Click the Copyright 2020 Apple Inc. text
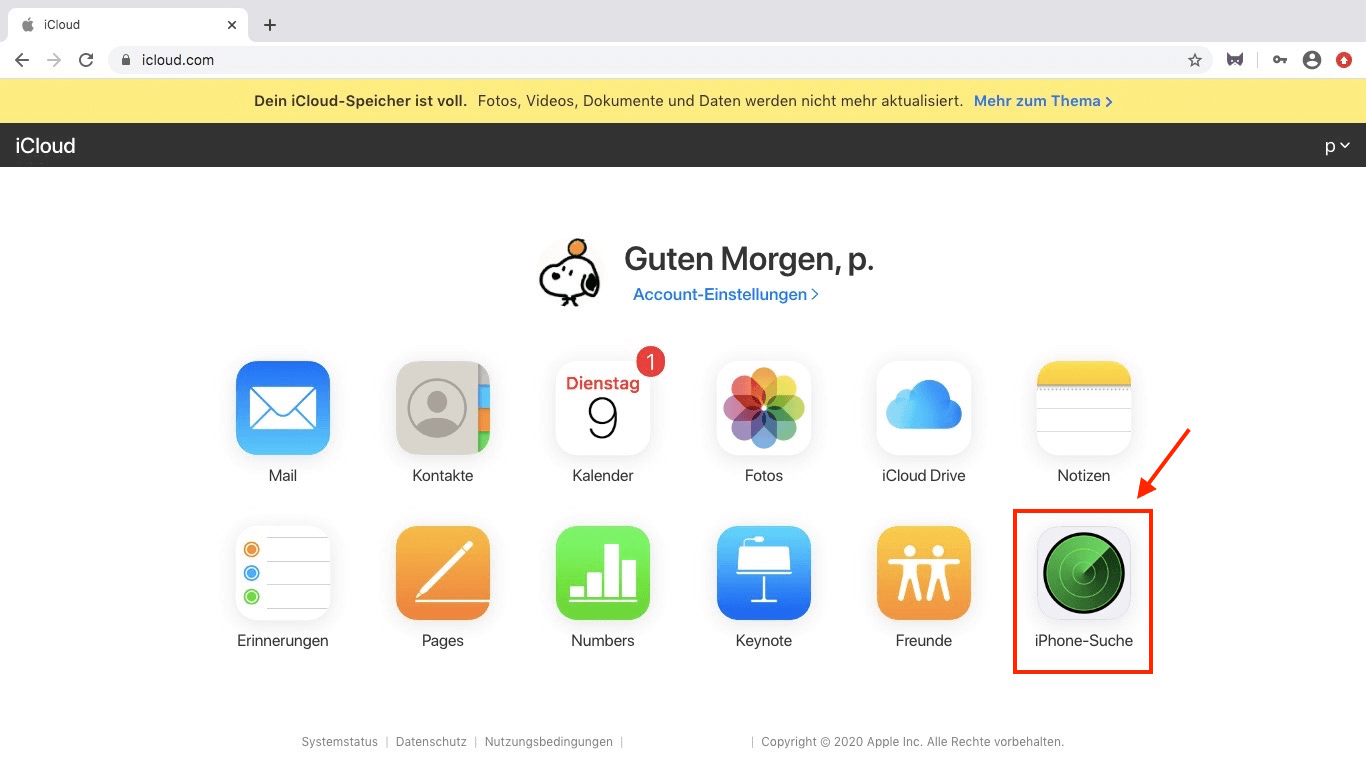The width and height of the screenshot is (1366, 768). coord(912,742)
